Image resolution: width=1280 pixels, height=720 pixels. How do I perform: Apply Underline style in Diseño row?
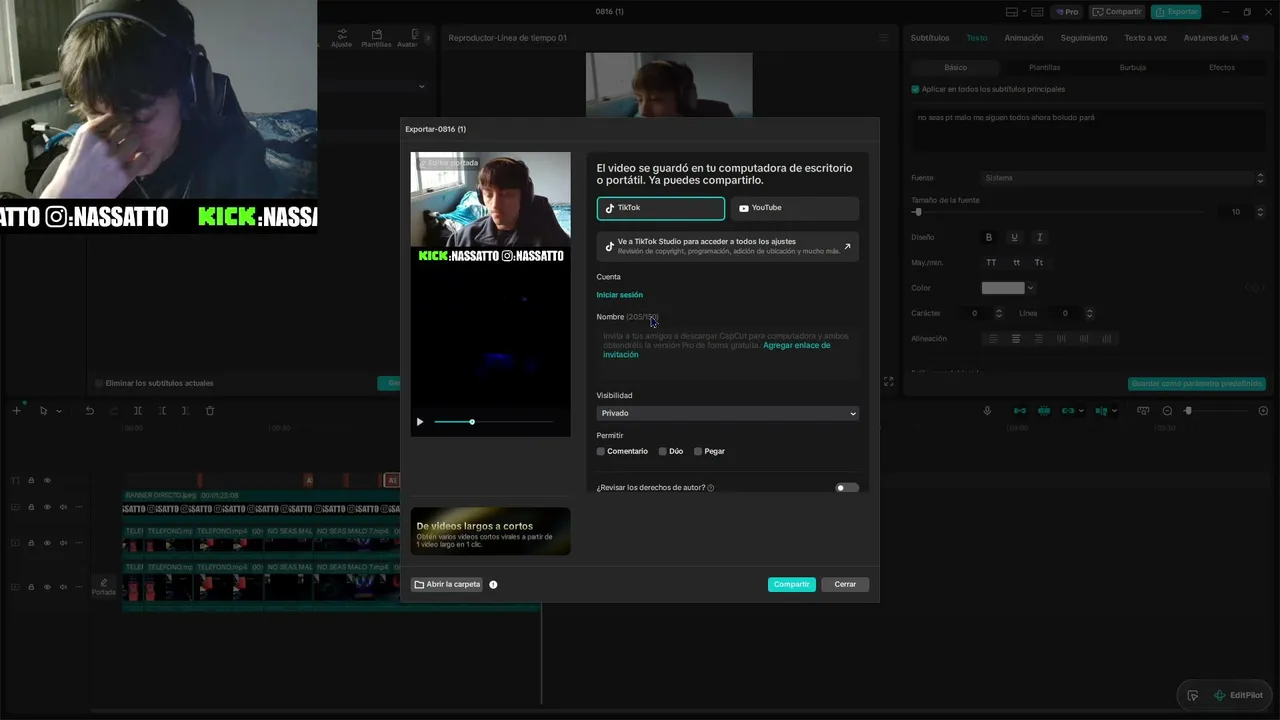1014,238
